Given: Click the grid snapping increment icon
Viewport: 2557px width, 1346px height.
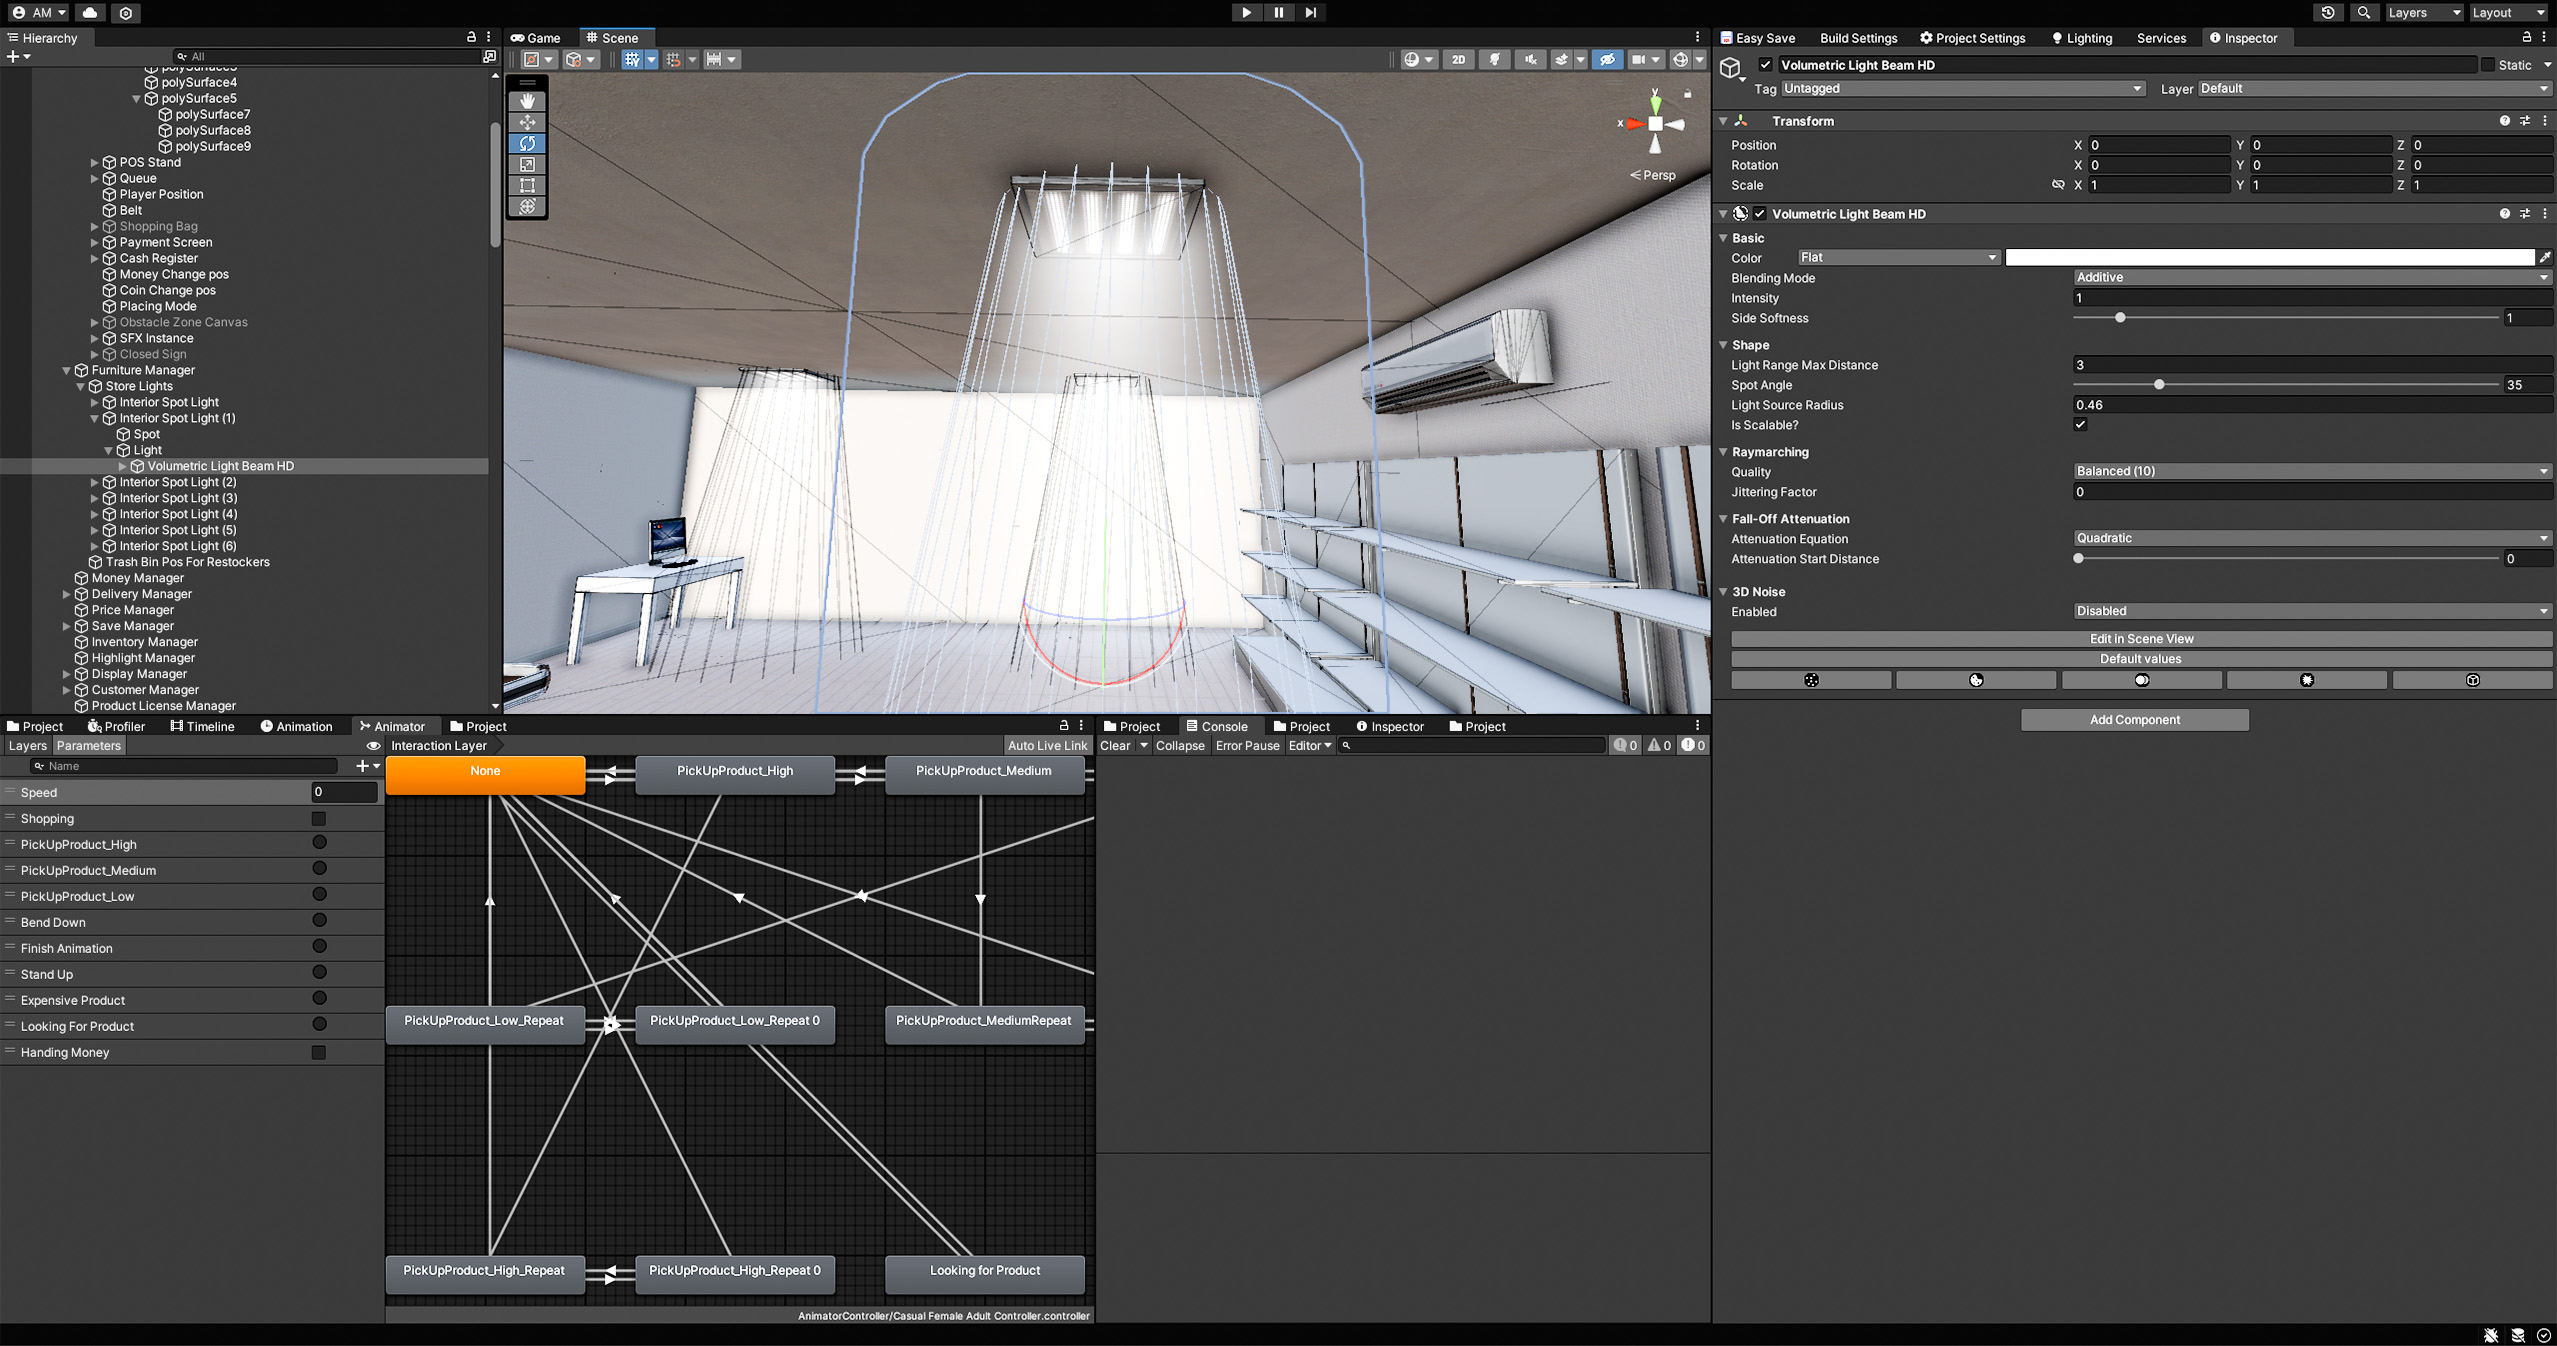Looking at the screenshot, I should point(674,59).
